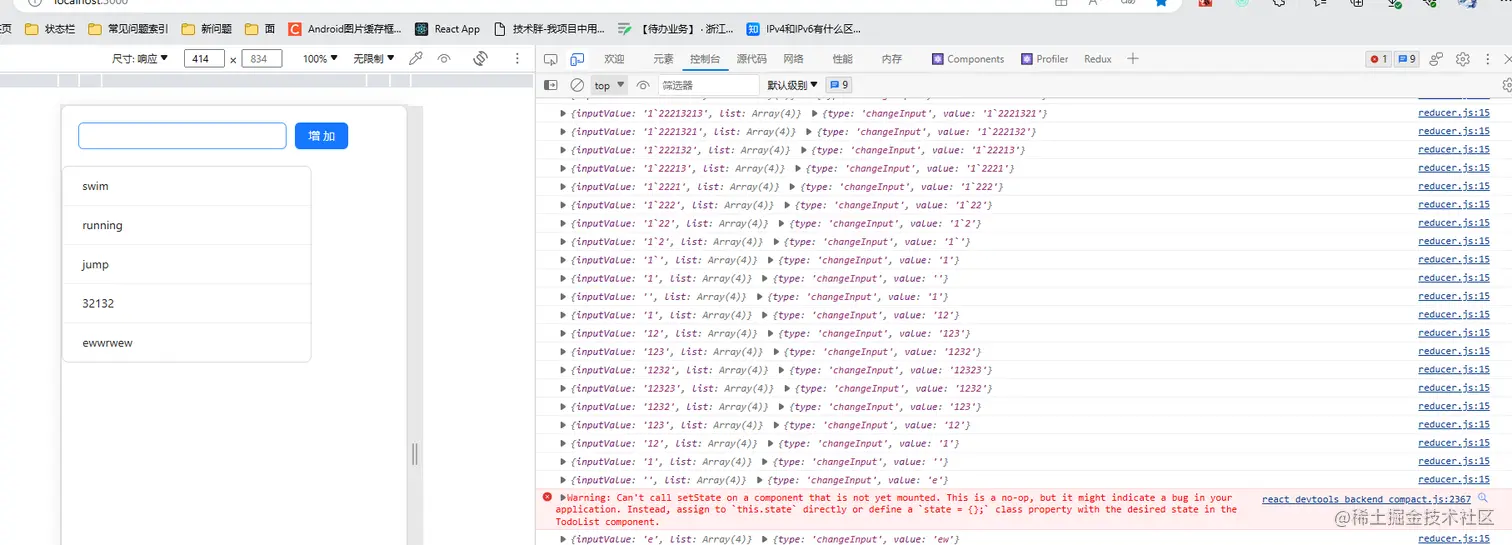Open the Redux tab

click(1098, 59)
